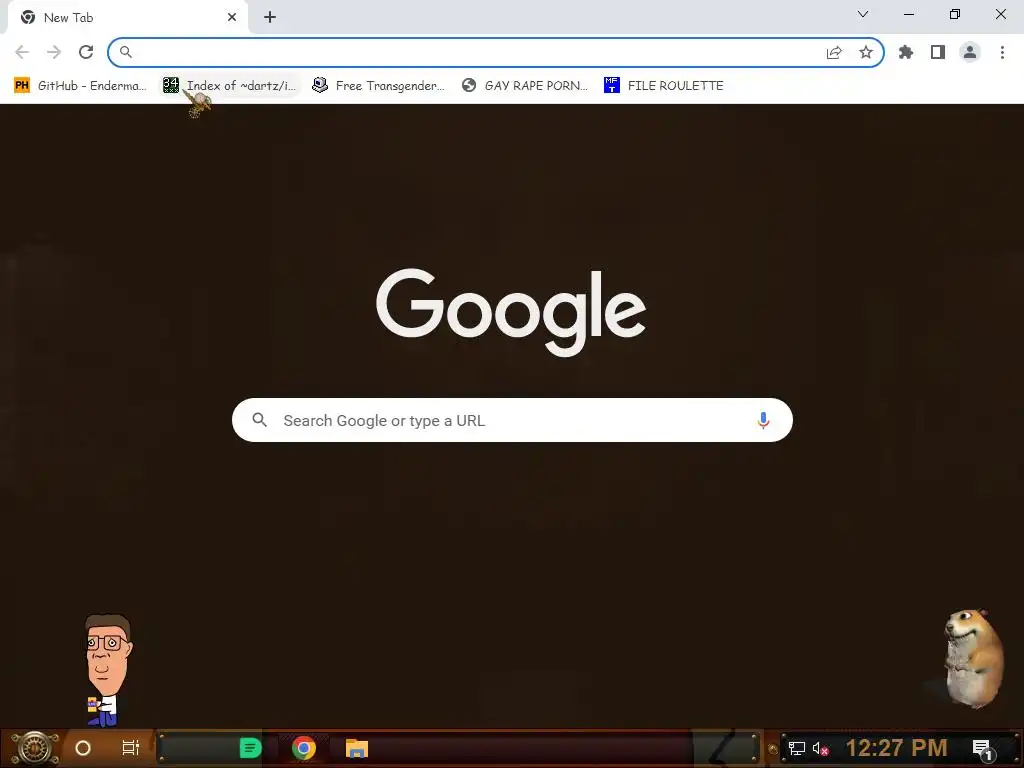Open the Extensions puzzle icon
This screenshot has width=1024, height=768.
tap(906, 52)
